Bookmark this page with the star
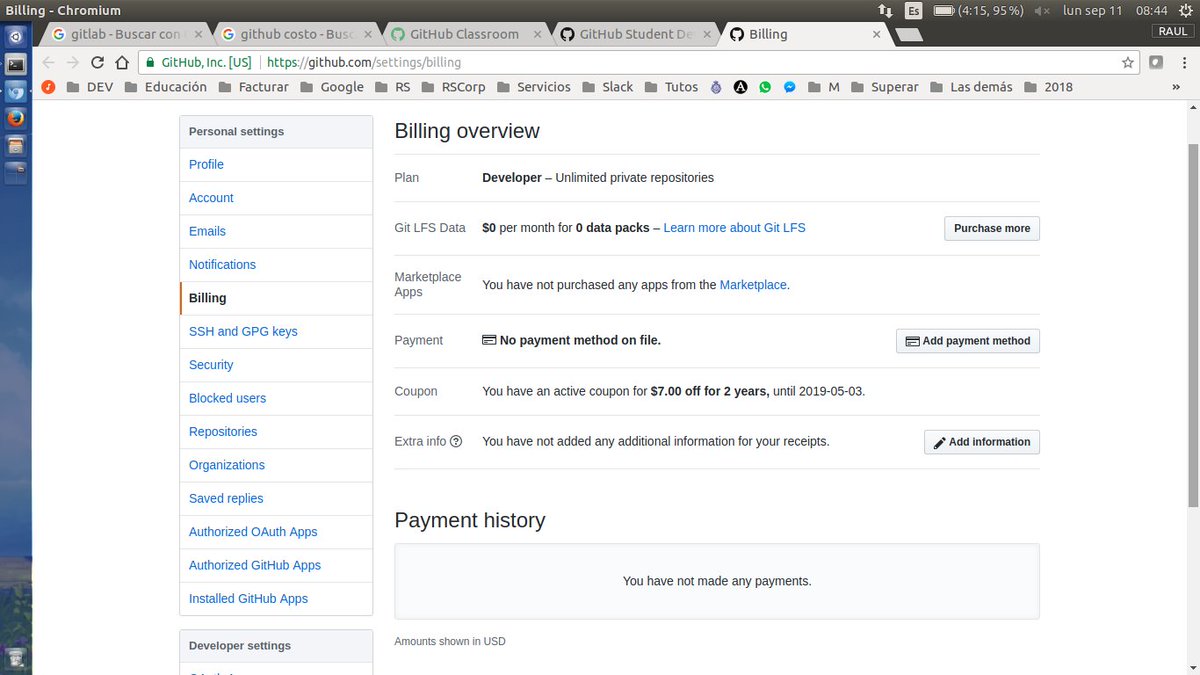This screenshot has height=675, width=1200. tap(1128, 62)
